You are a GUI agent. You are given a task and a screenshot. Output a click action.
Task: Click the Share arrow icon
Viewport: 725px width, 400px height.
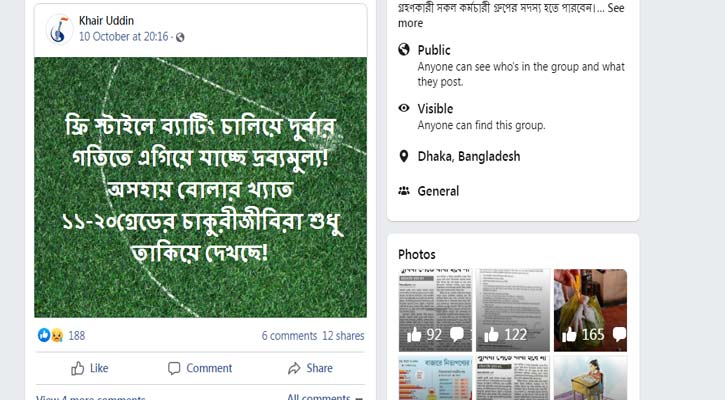pyautogui.click(x=294, y=368)
